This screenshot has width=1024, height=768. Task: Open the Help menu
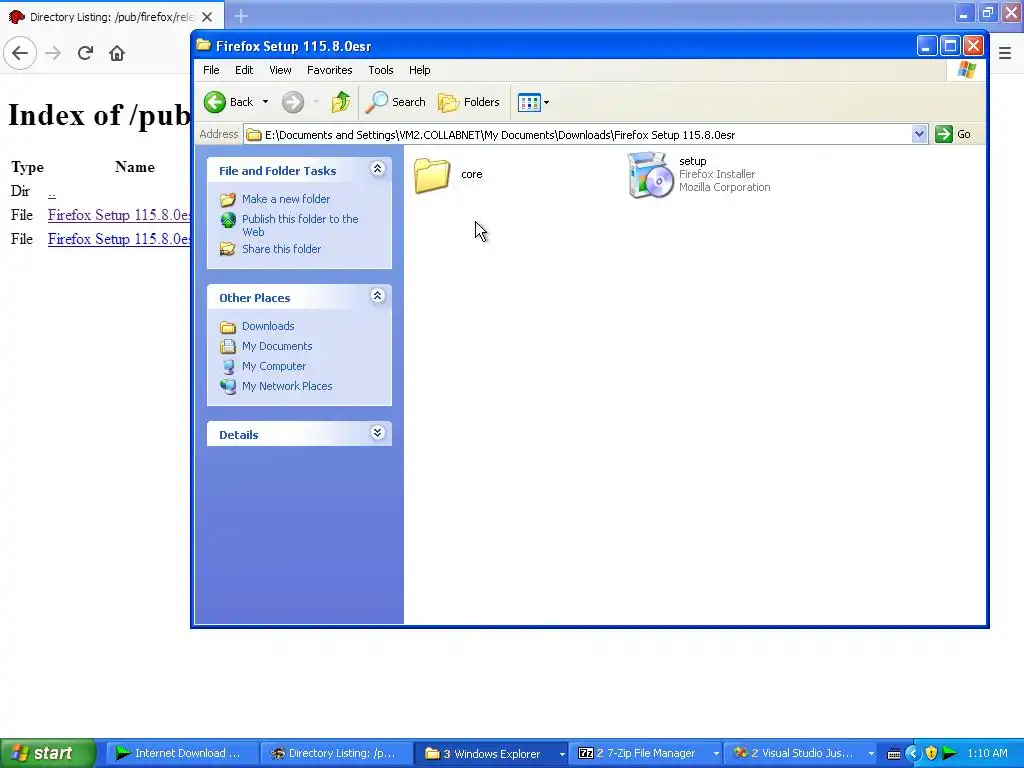click(x=419, y=70)
